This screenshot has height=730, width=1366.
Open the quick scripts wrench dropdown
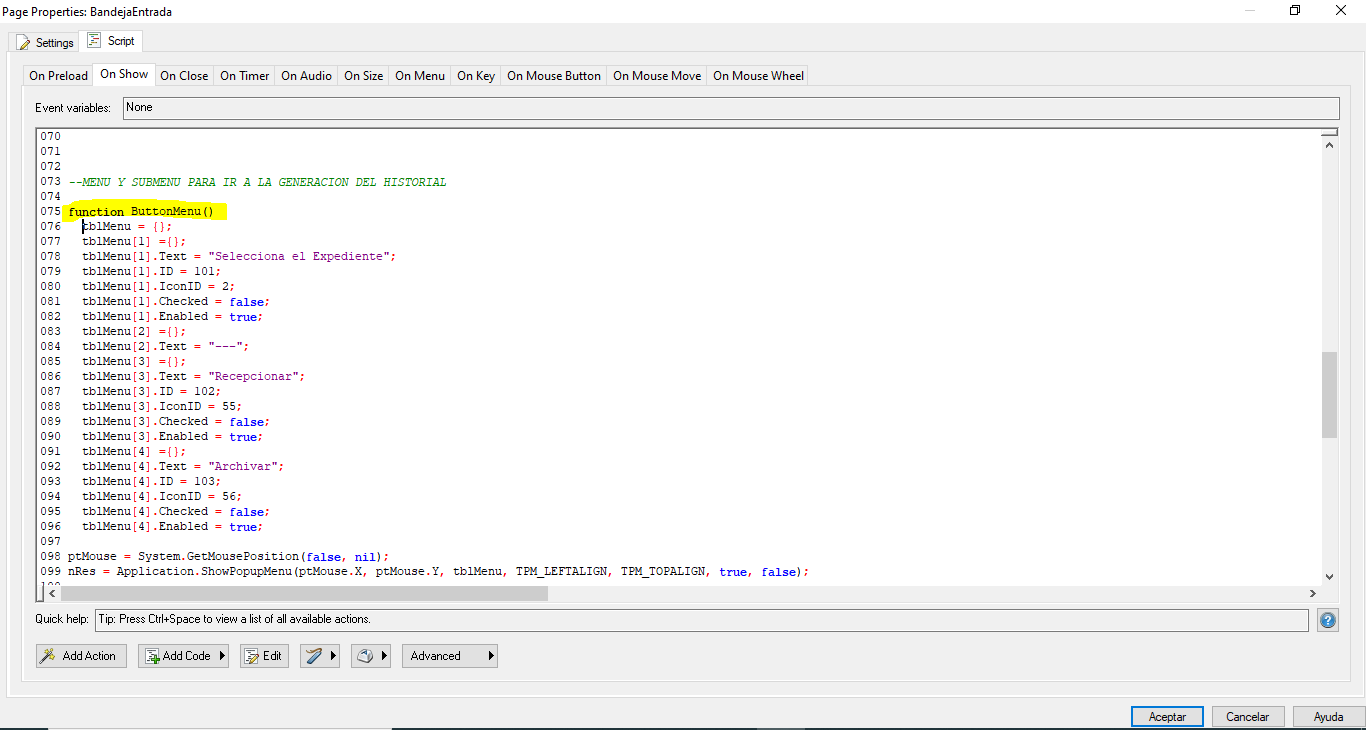pyautogui.click(x=321, y=656)
